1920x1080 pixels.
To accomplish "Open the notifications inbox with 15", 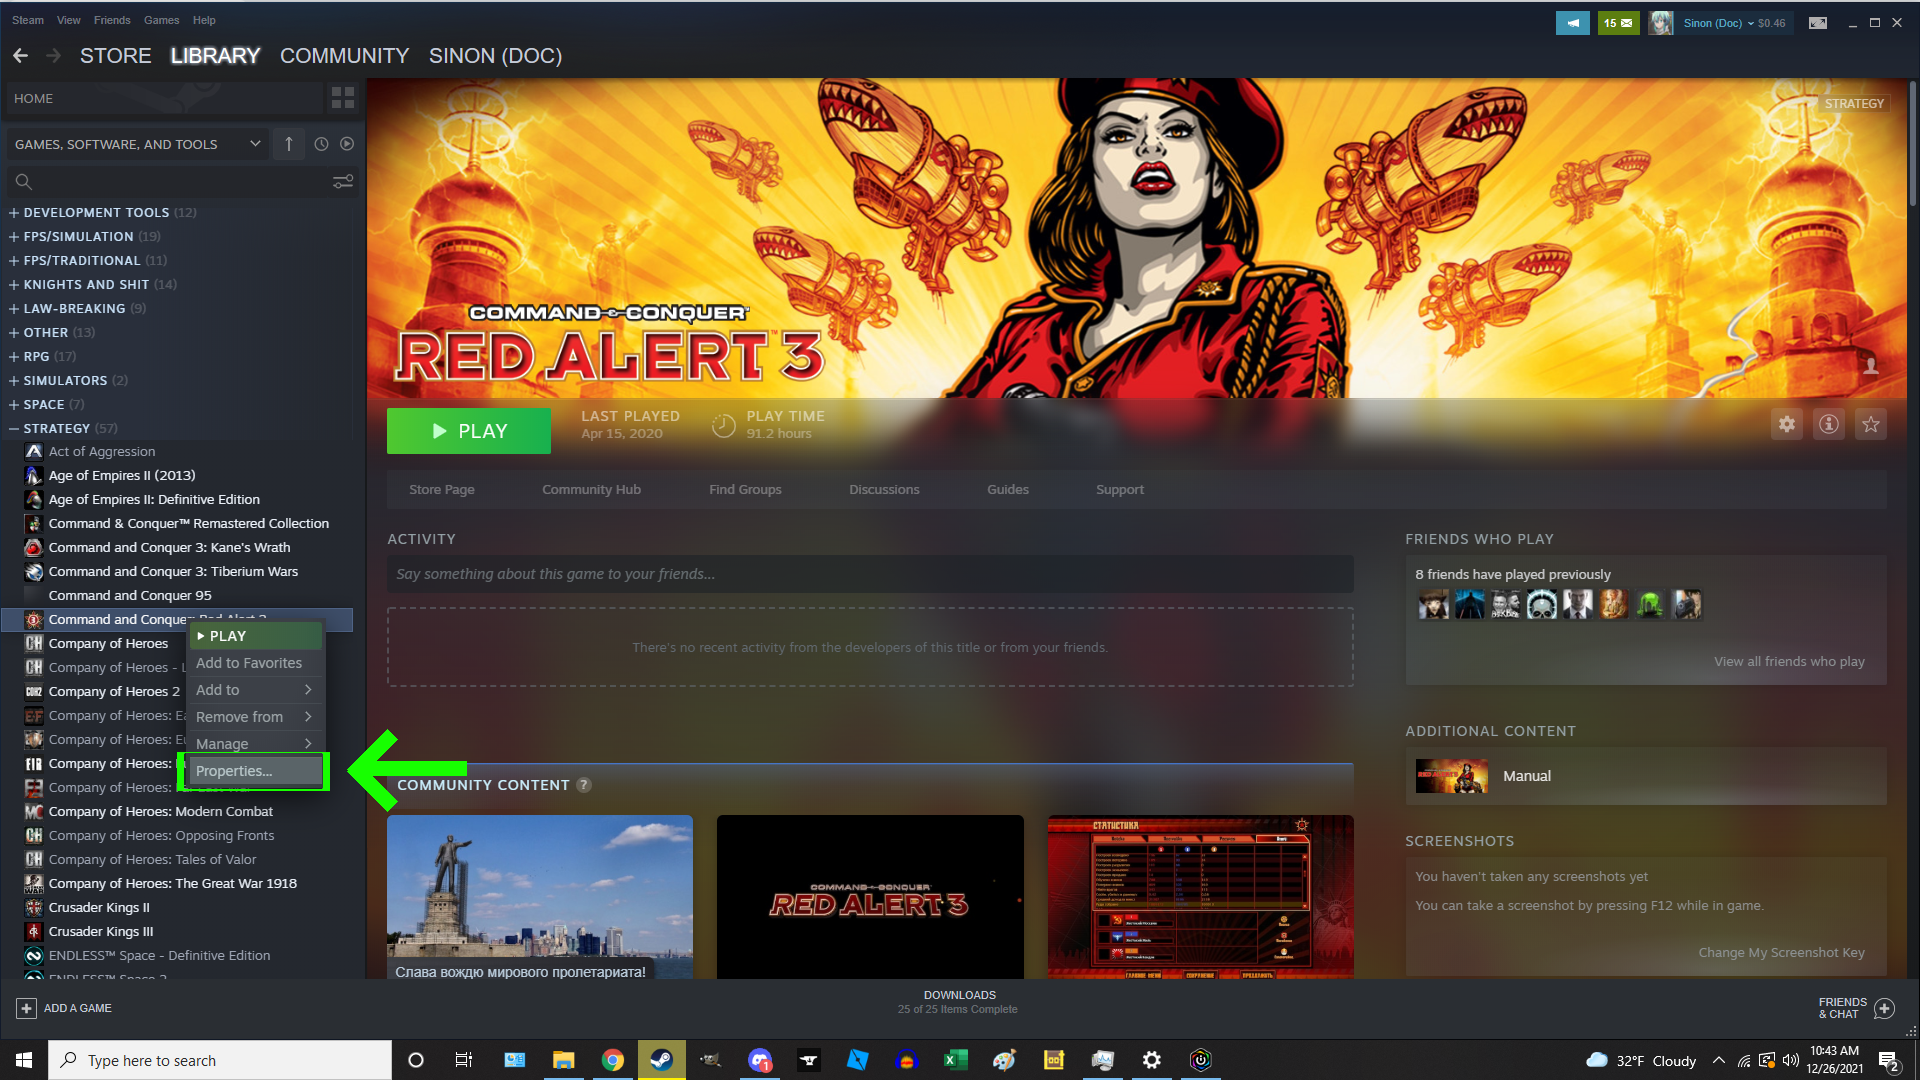I will [x=1618, y=23].
